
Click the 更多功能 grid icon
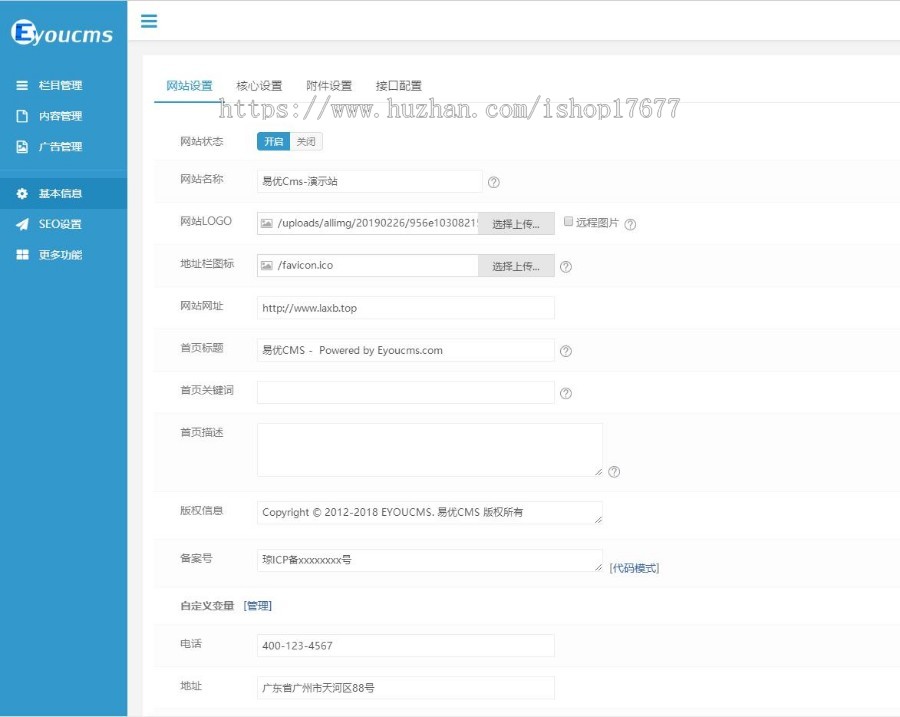tap(22, 254)
